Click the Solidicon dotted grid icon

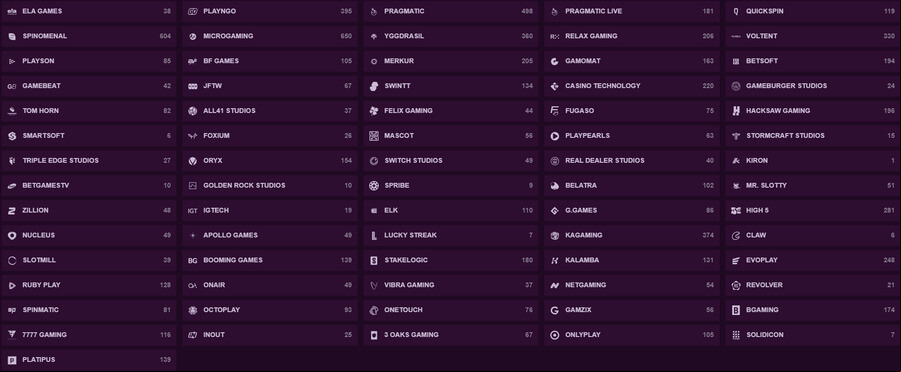736,335
